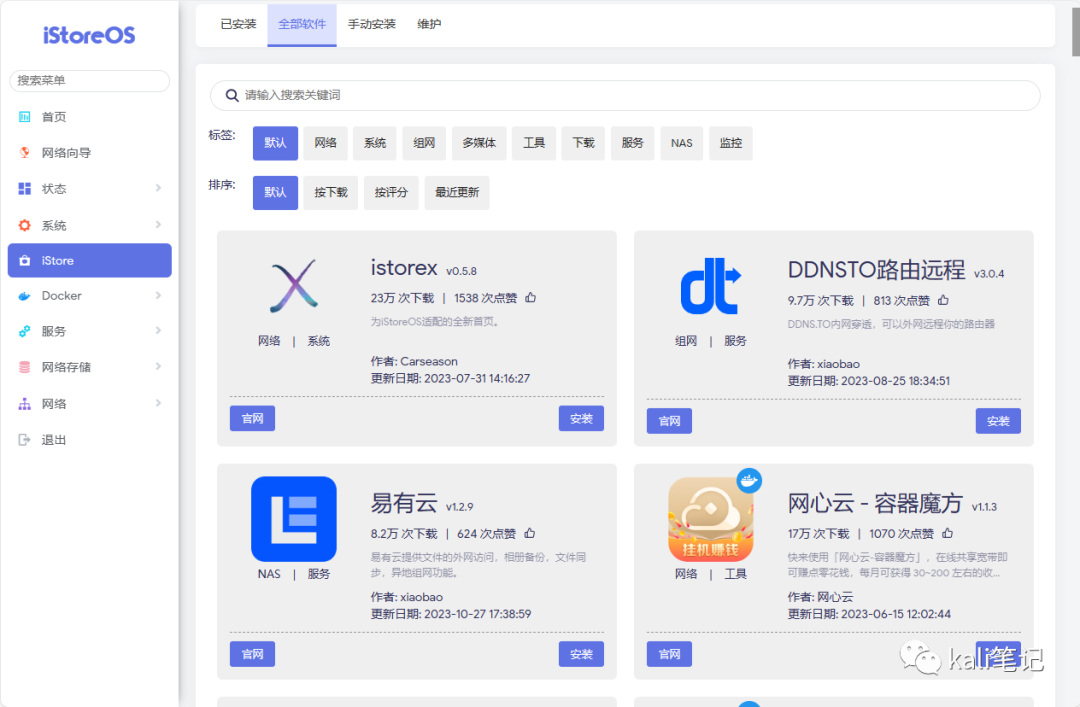Install the 易有云 app

pyautogui.click(x=581, y=654)
